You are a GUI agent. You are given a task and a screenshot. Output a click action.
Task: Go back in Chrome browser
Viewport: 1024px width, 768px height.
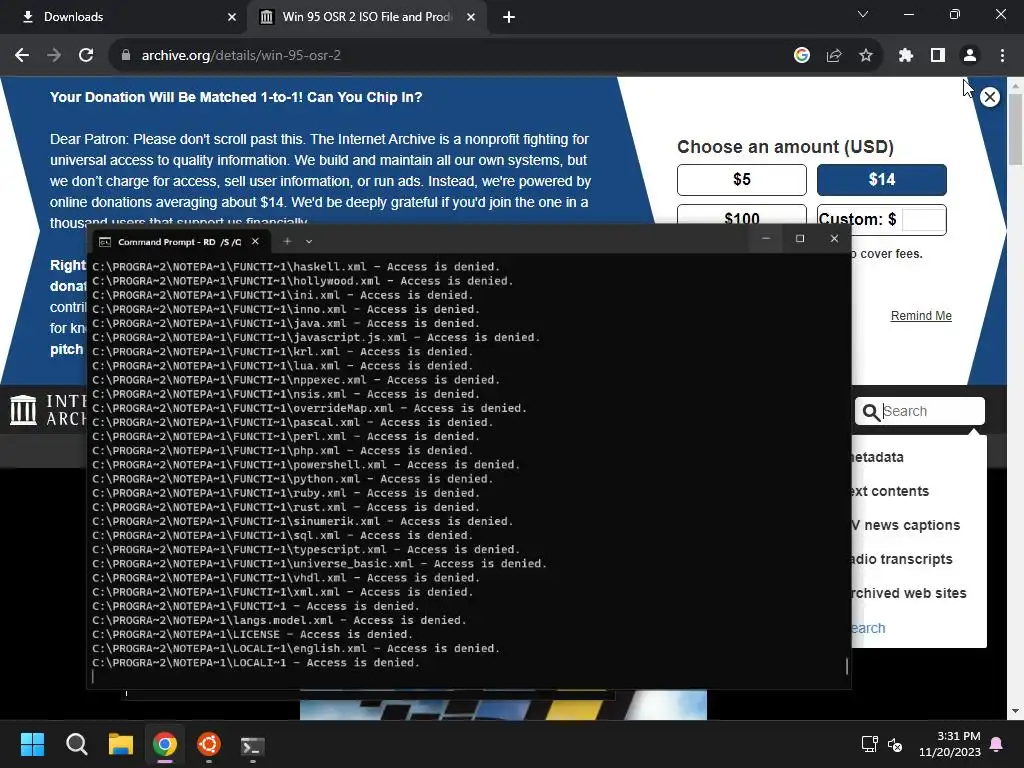point(22,56)
